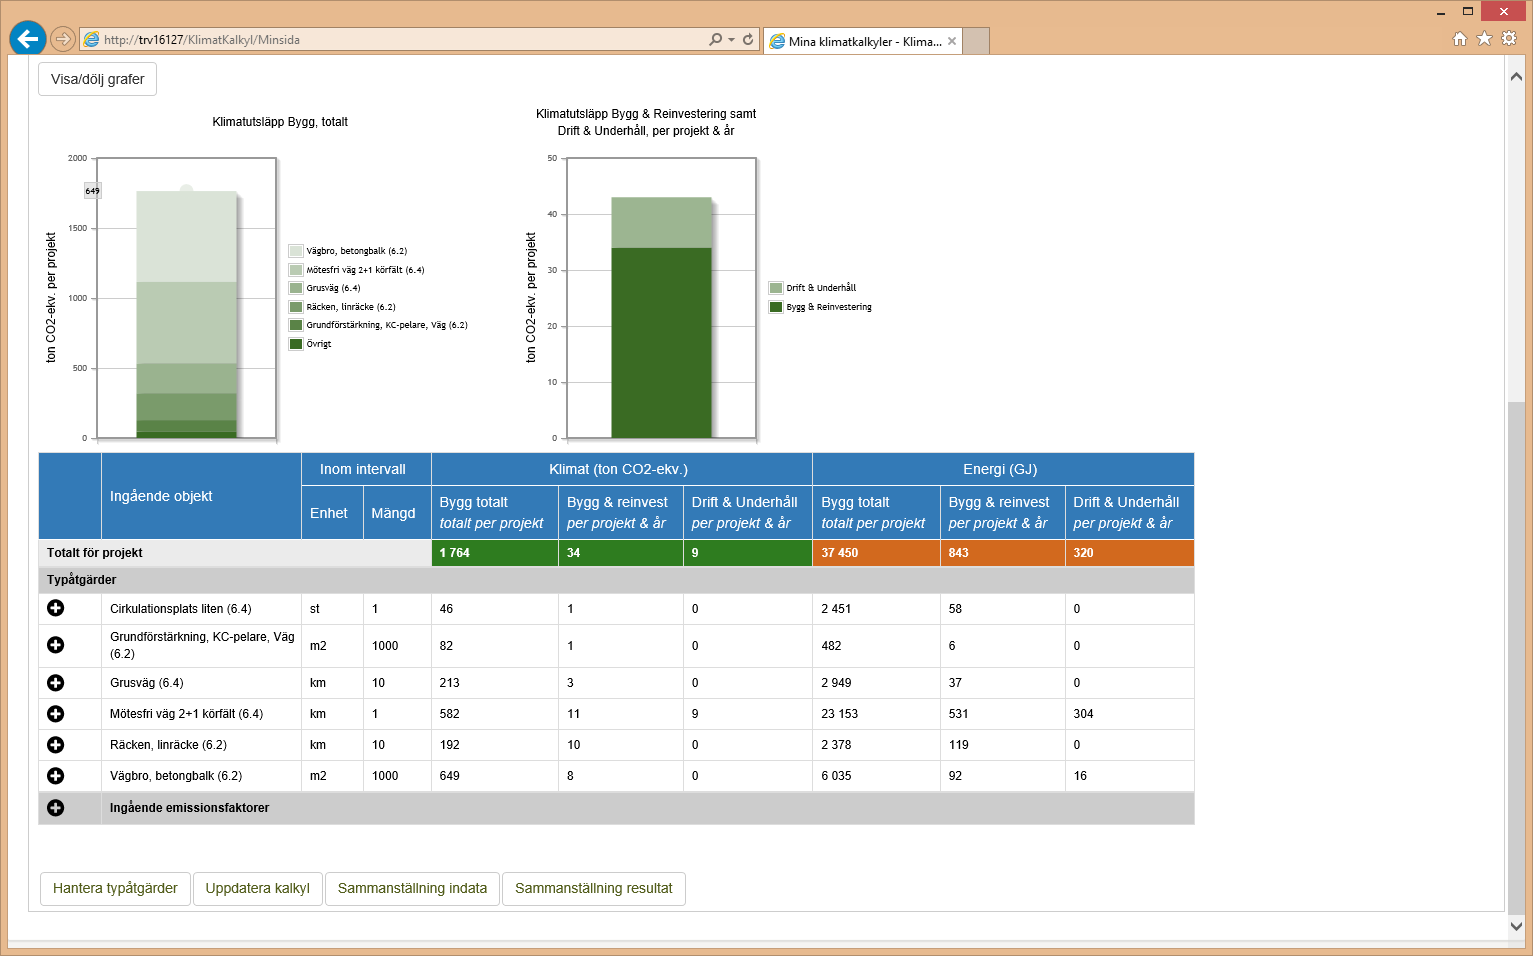This screenshot has width=1533, height=956.
Task: Click total energy value 37 450
Action: [876, 552]
